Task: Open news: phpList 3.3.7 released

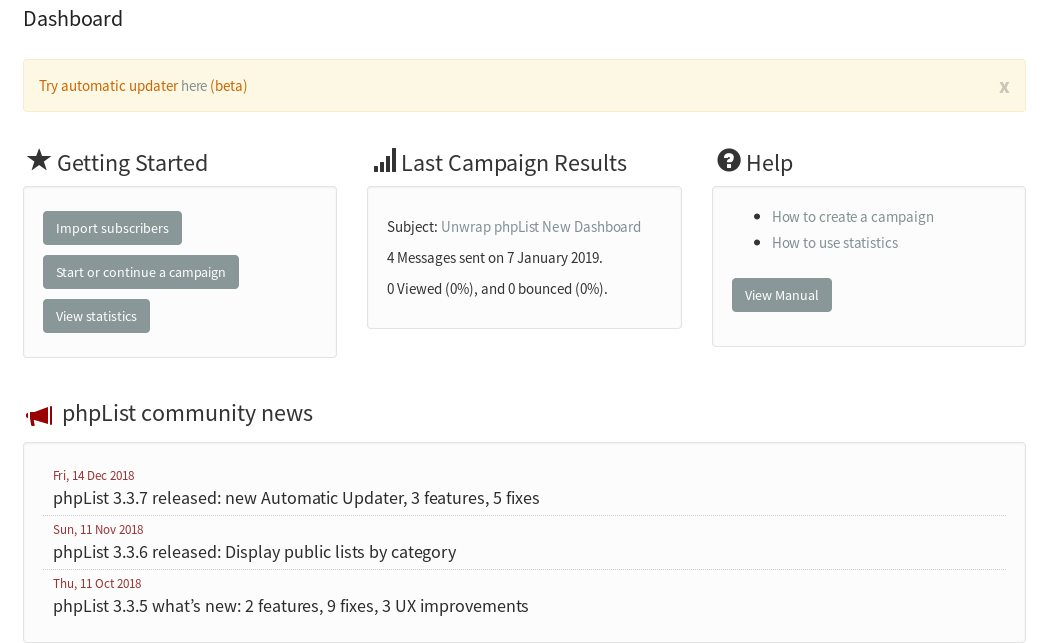Action: pos(296,498)
